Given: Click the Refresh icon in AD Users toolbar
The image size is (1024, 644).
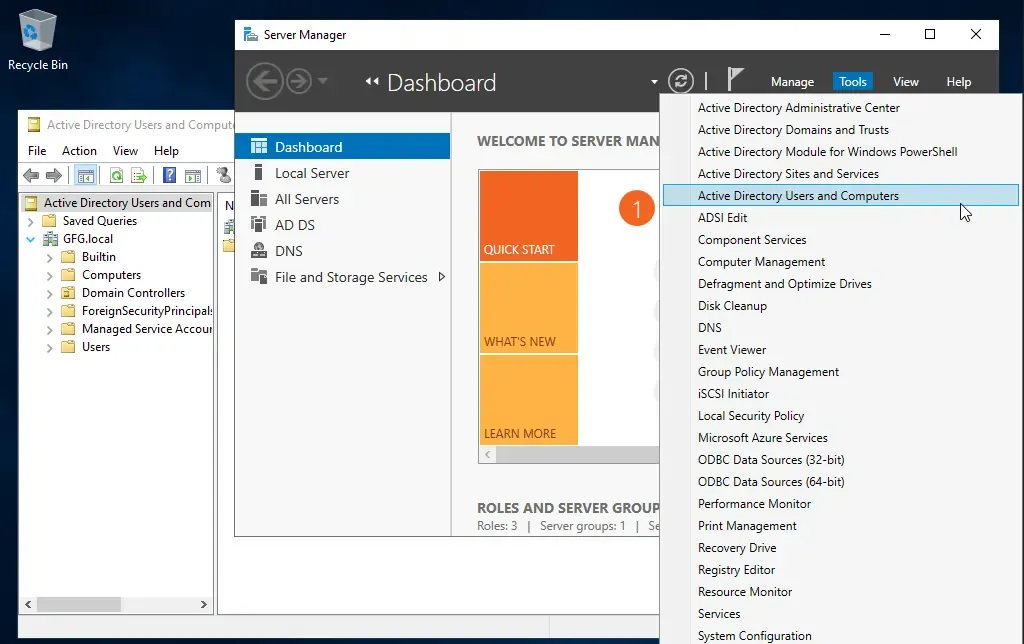Looking at the screenshot, I should 116,175.
